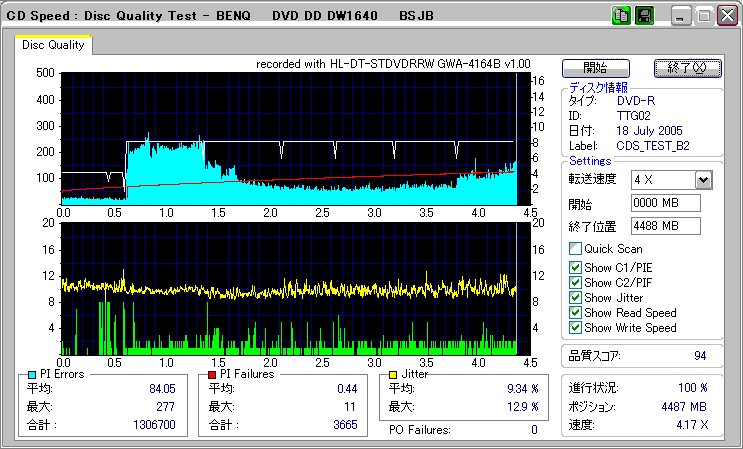This screenshot has width=743, height=449.
Task: Click the red PI Failures legend square
Action: pyautogui.click(x=212, y=374)
